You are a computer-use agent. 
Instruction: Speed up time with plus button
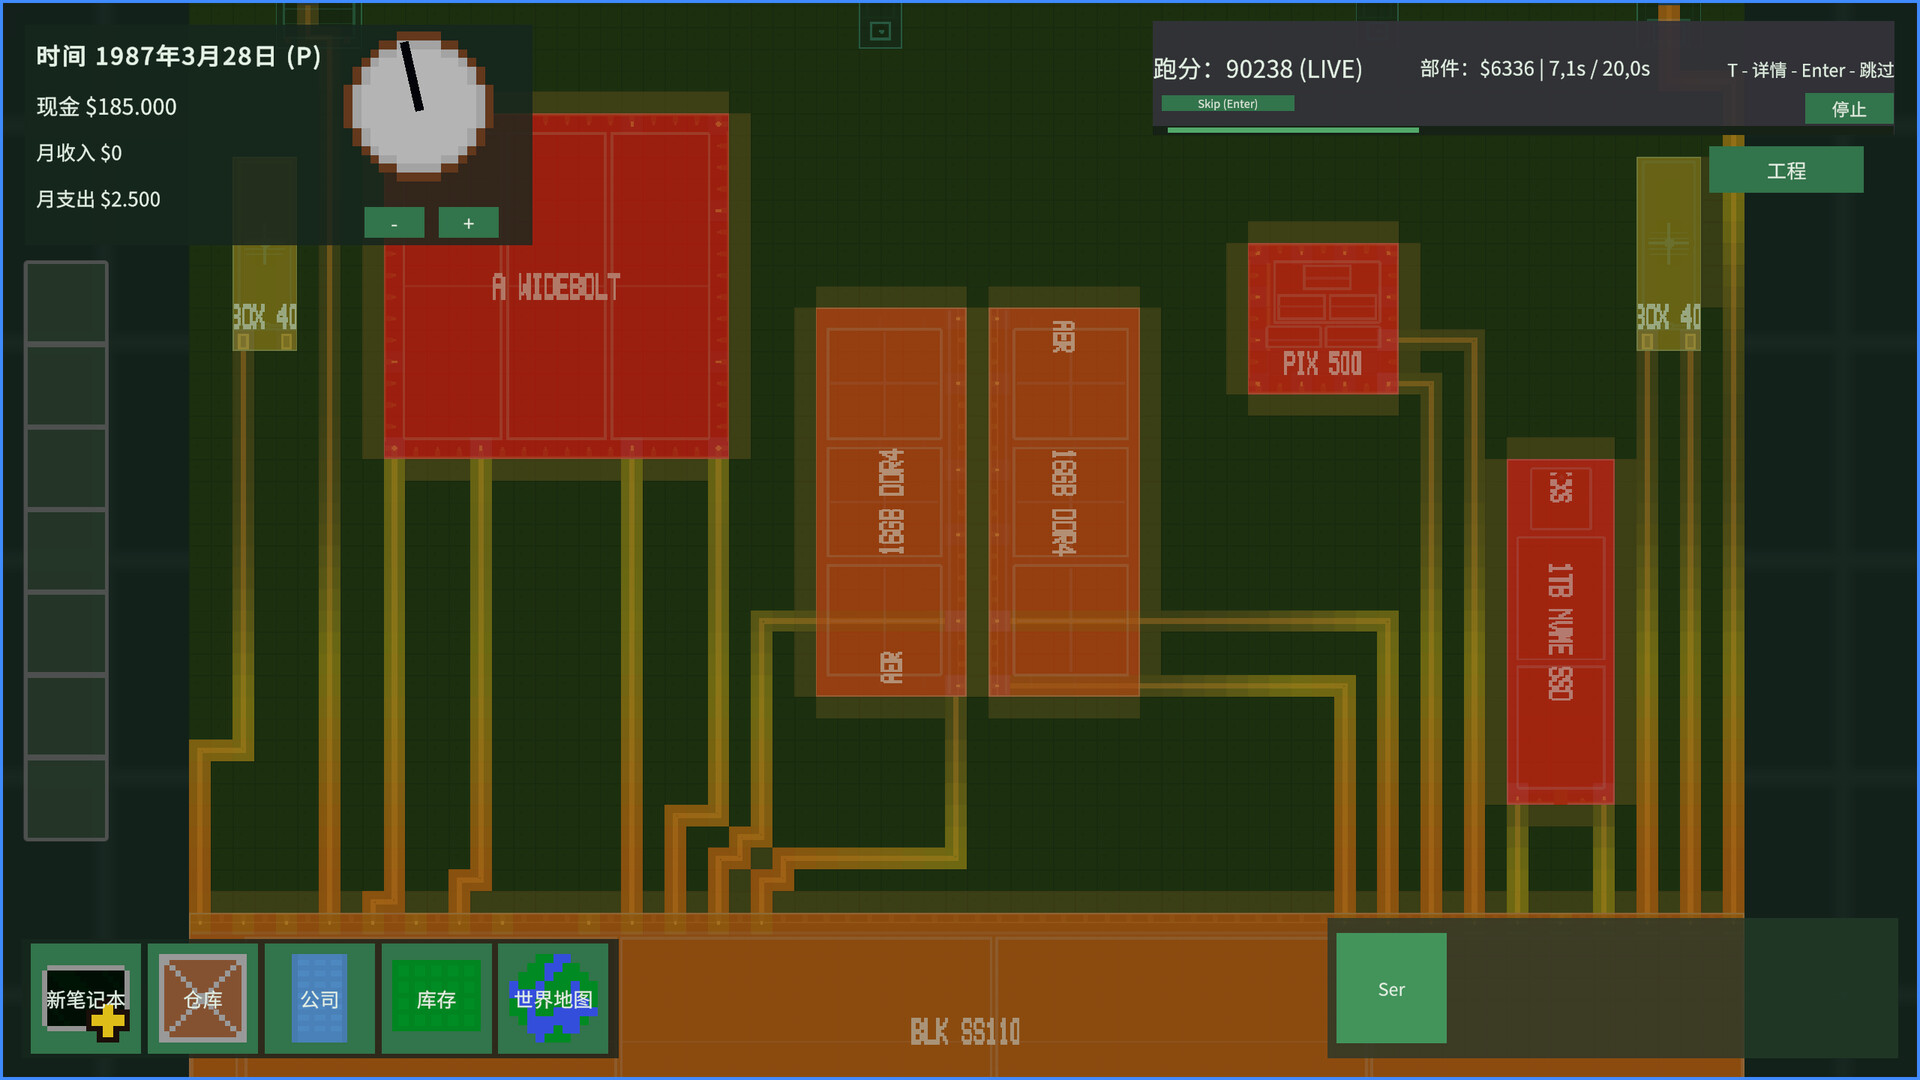click(468, 223)
